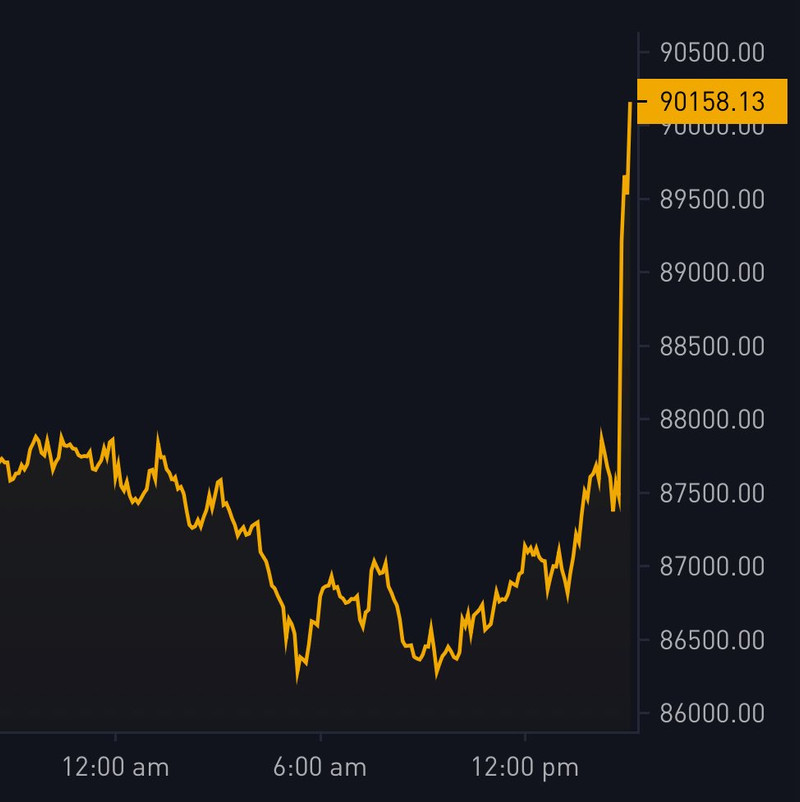Select the 88500.00 price level label

coord(711,346)
